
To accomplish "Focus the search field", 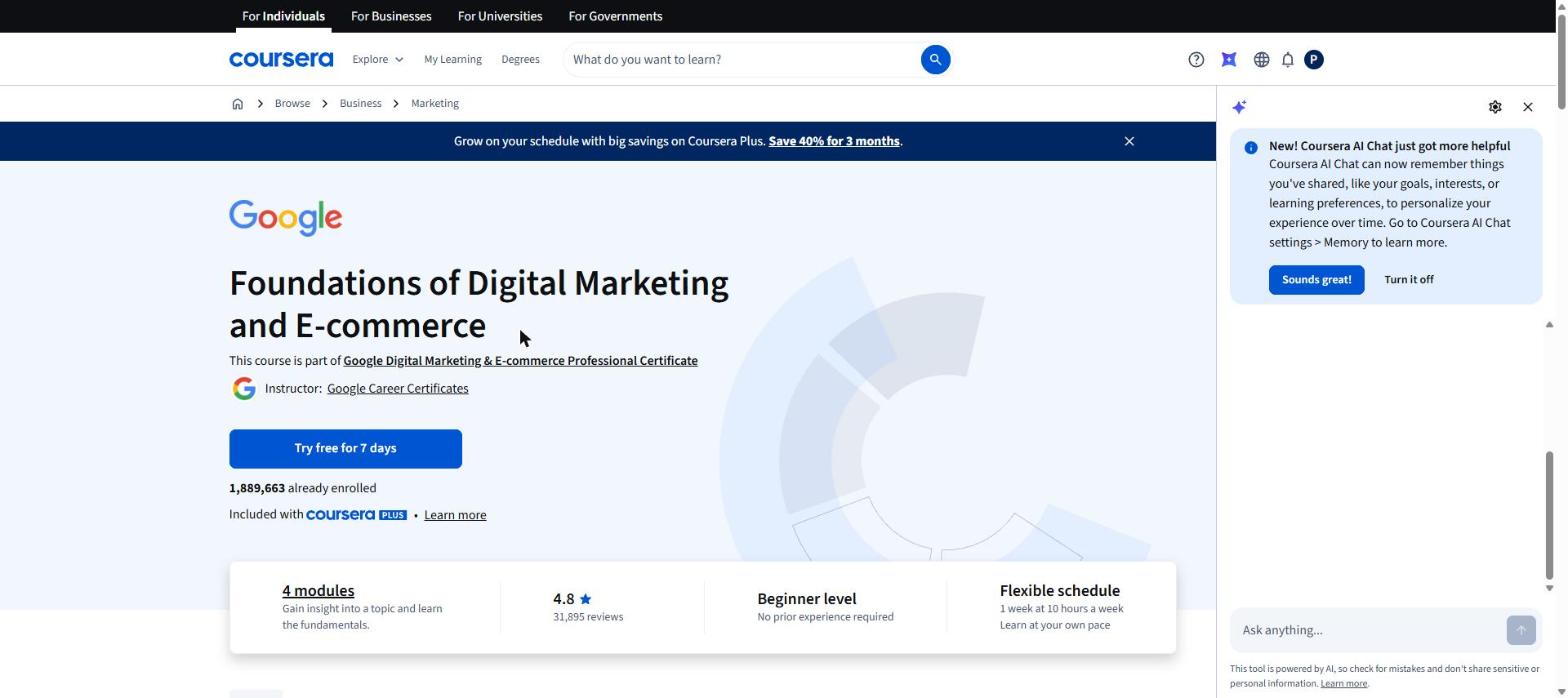I will (x=742, y=60).
